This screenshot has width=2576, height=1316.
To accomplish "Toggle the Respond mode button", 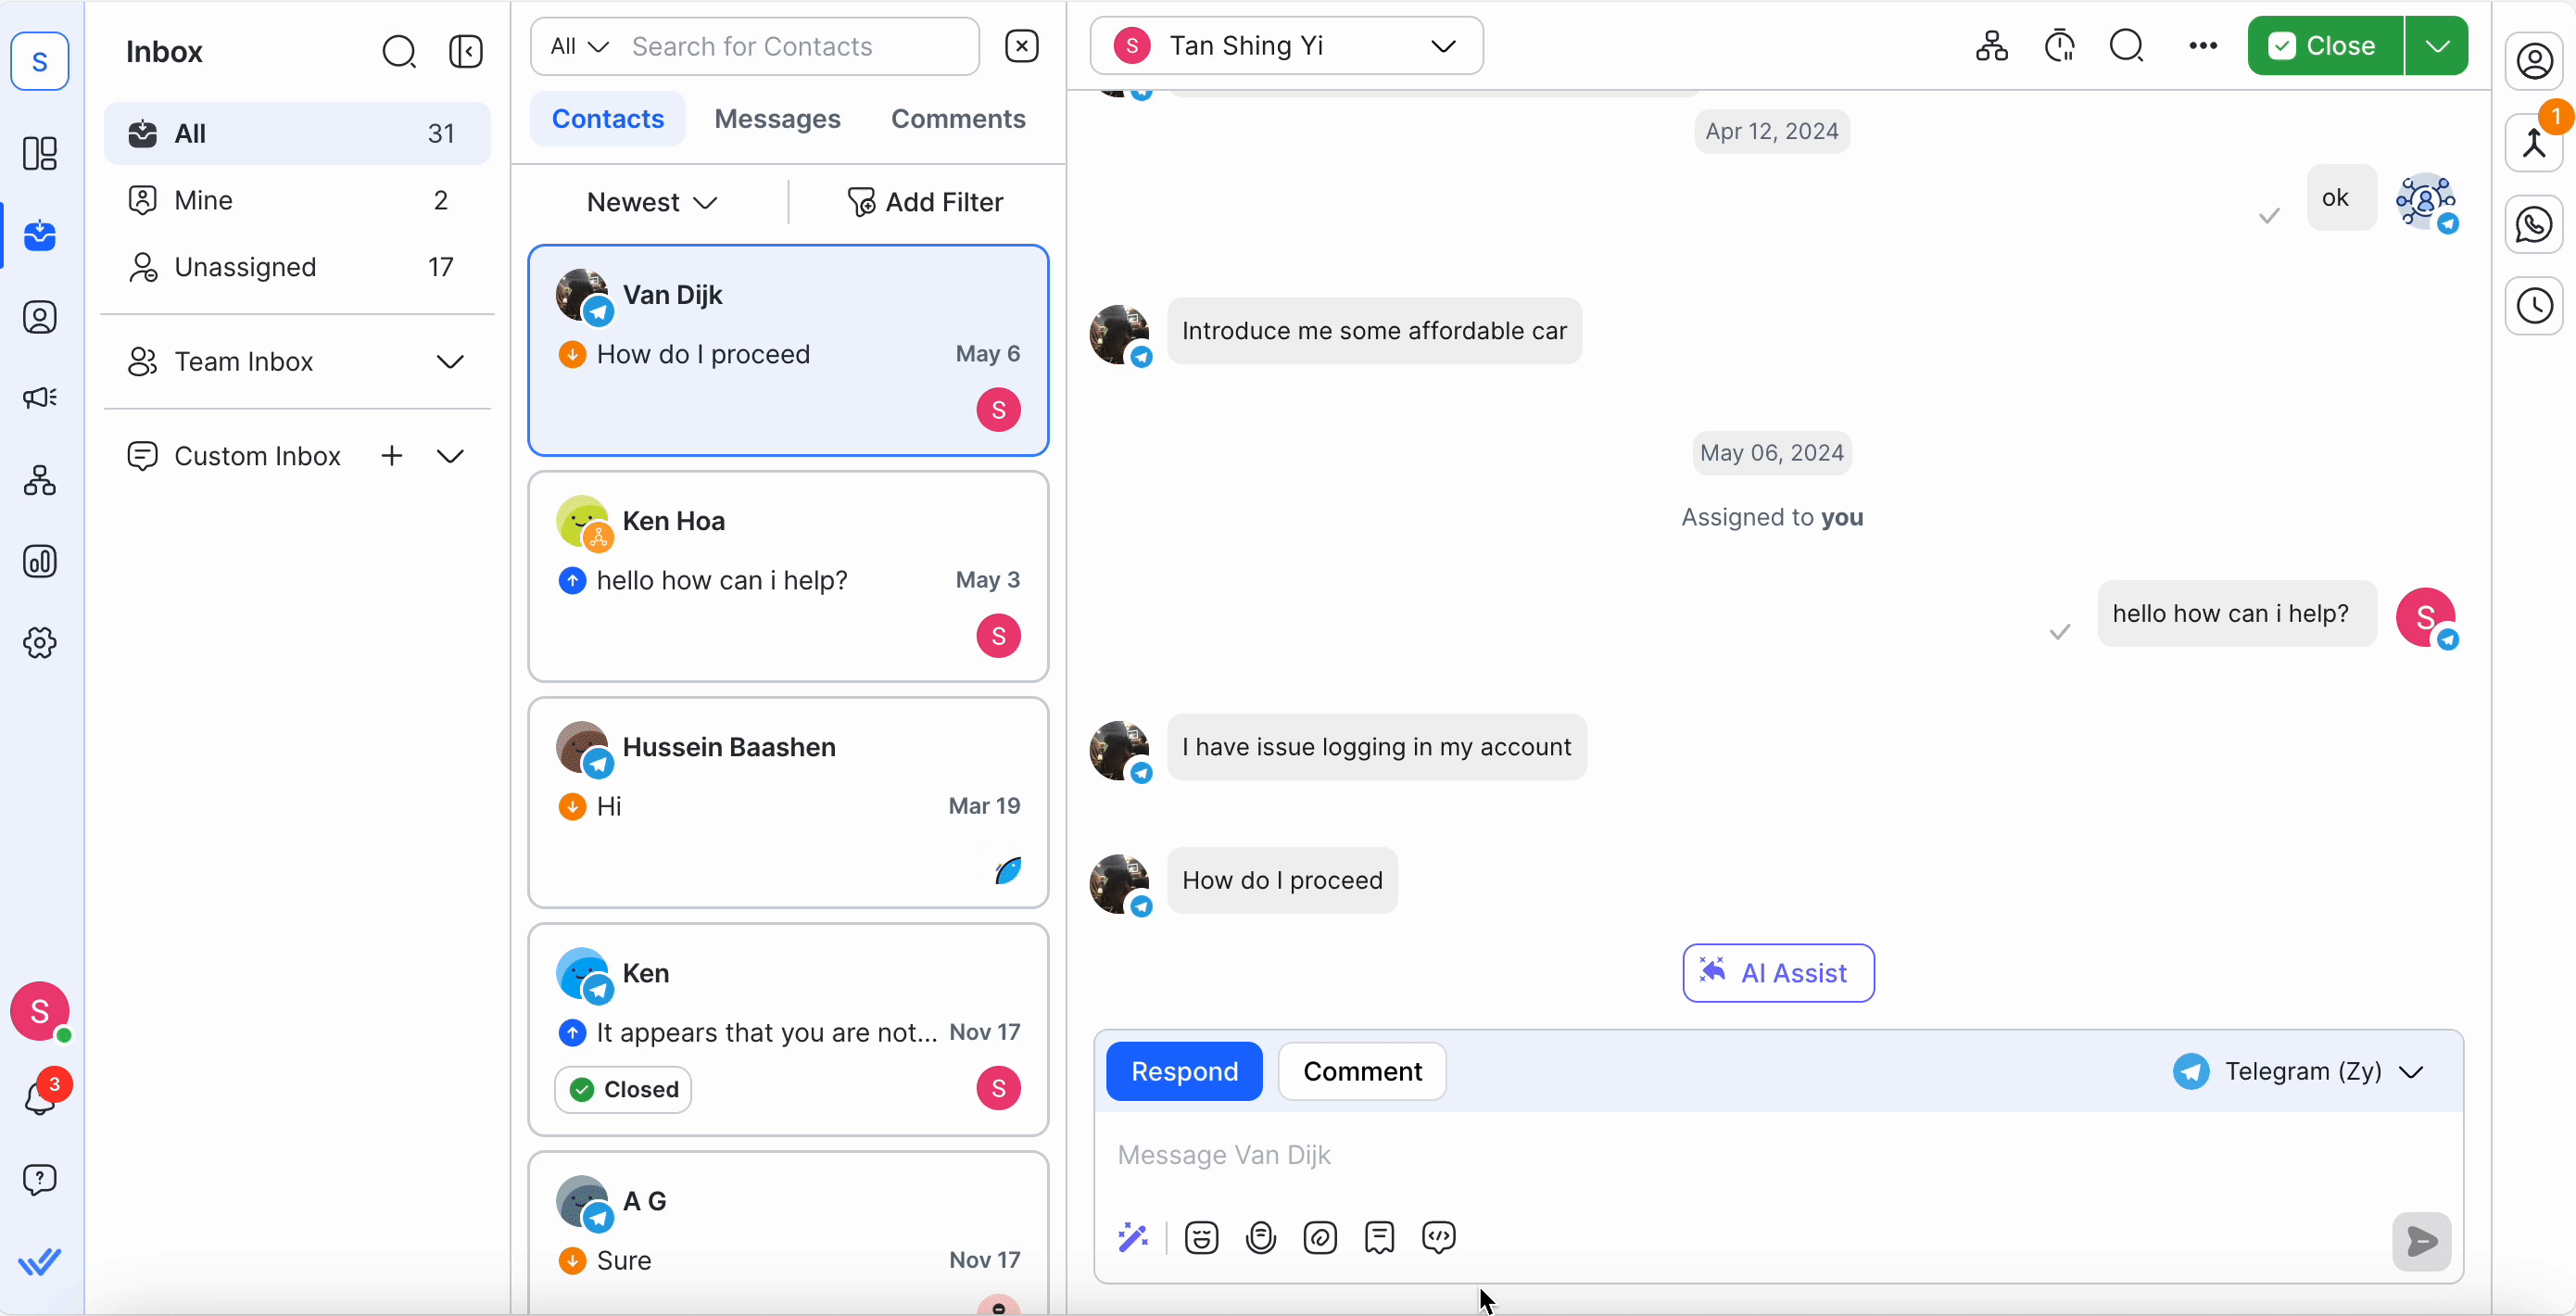I will (1184, 1072).
